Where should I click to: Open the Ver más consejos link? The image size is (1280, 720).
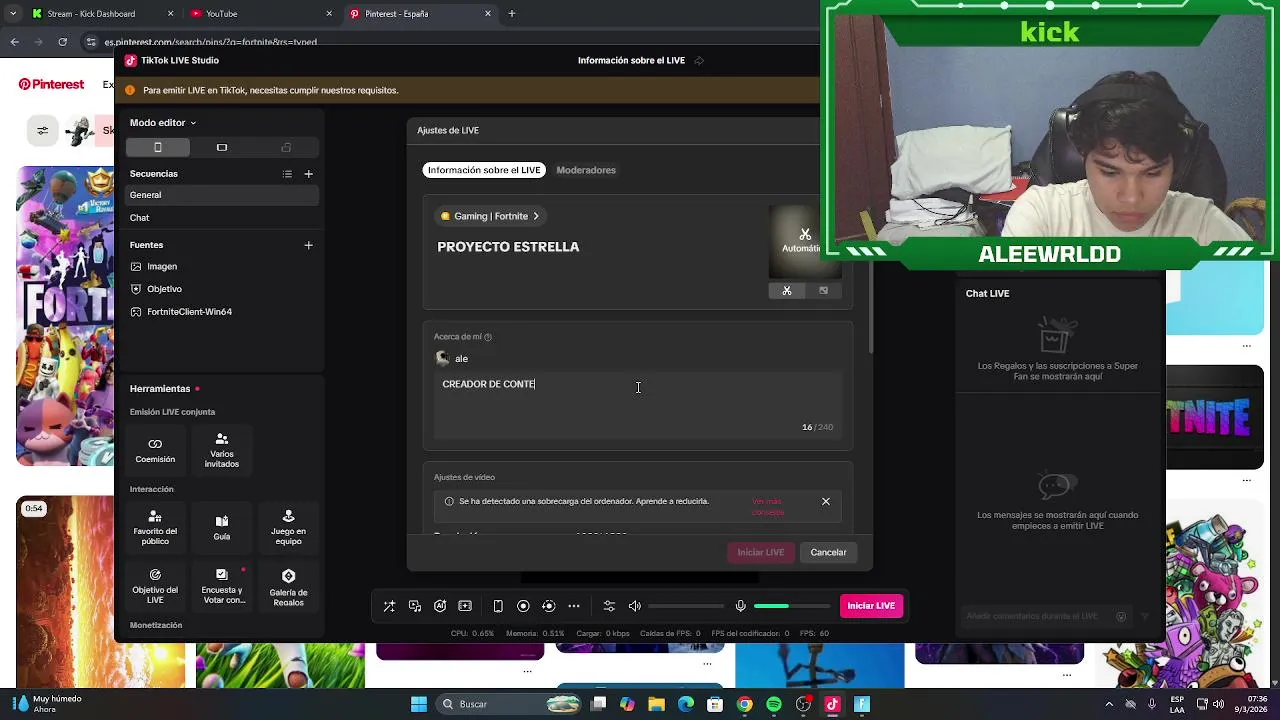[768, 507]
